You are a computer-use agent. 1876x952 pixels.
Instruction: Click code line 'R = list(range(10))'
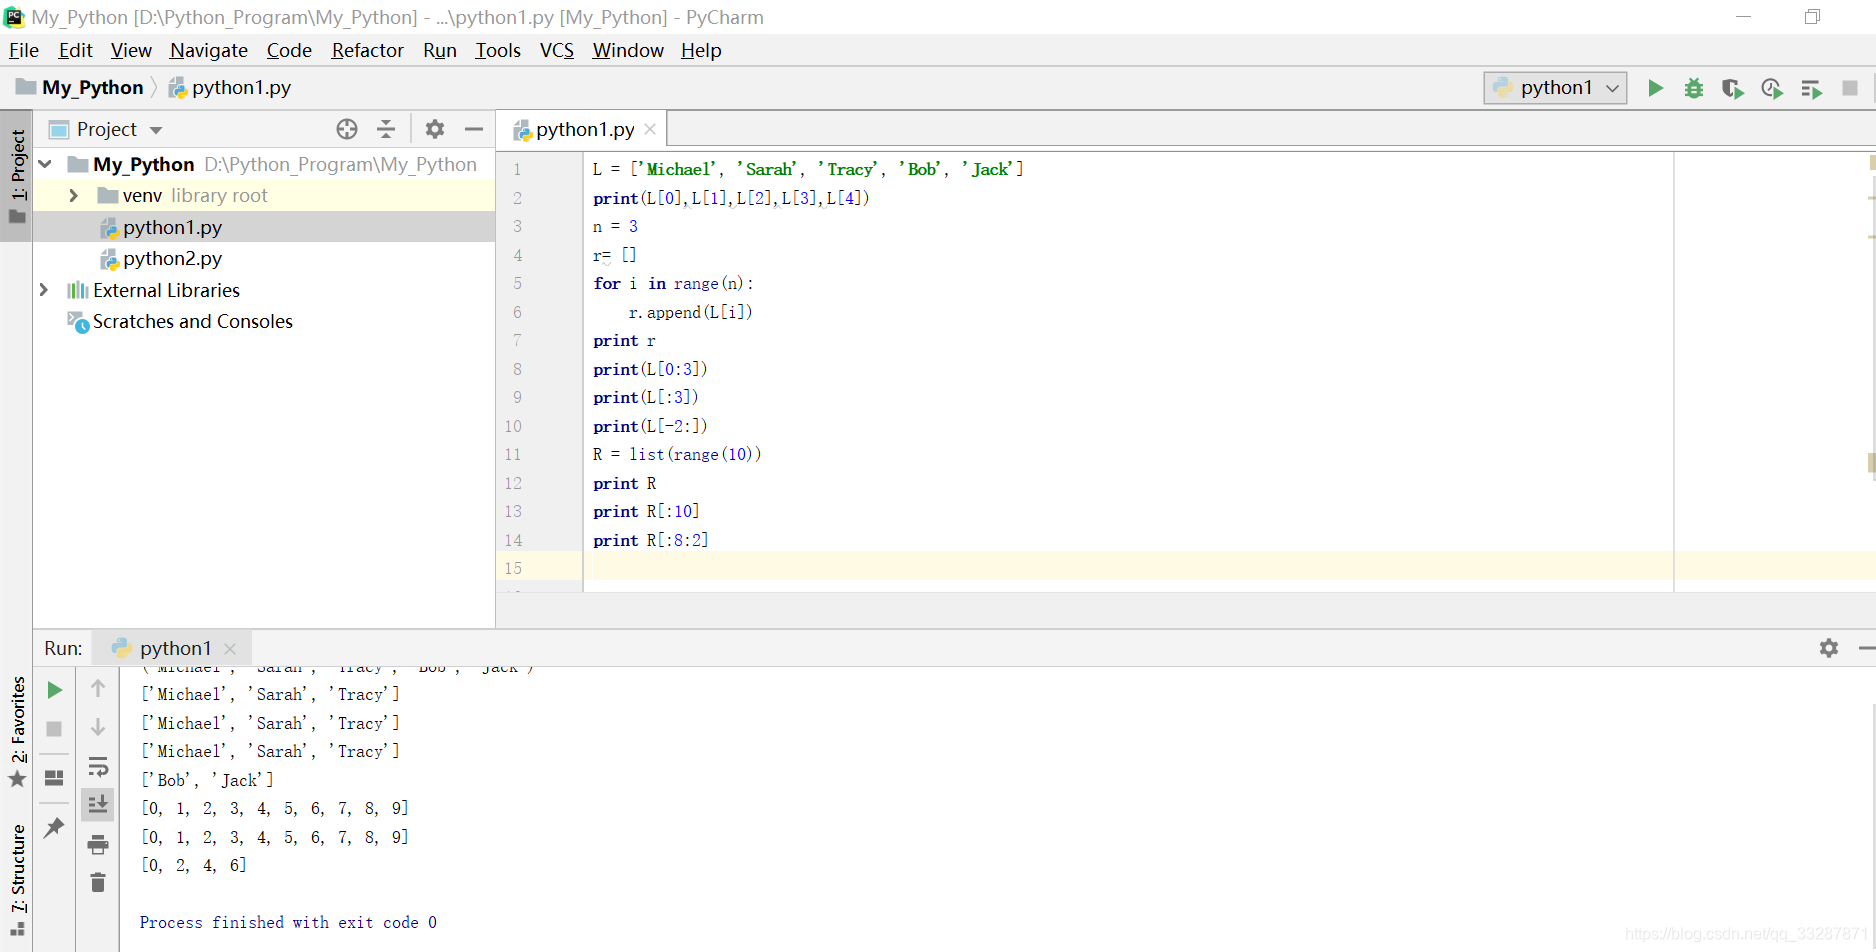pyautogui.click(x=677, y=454)
